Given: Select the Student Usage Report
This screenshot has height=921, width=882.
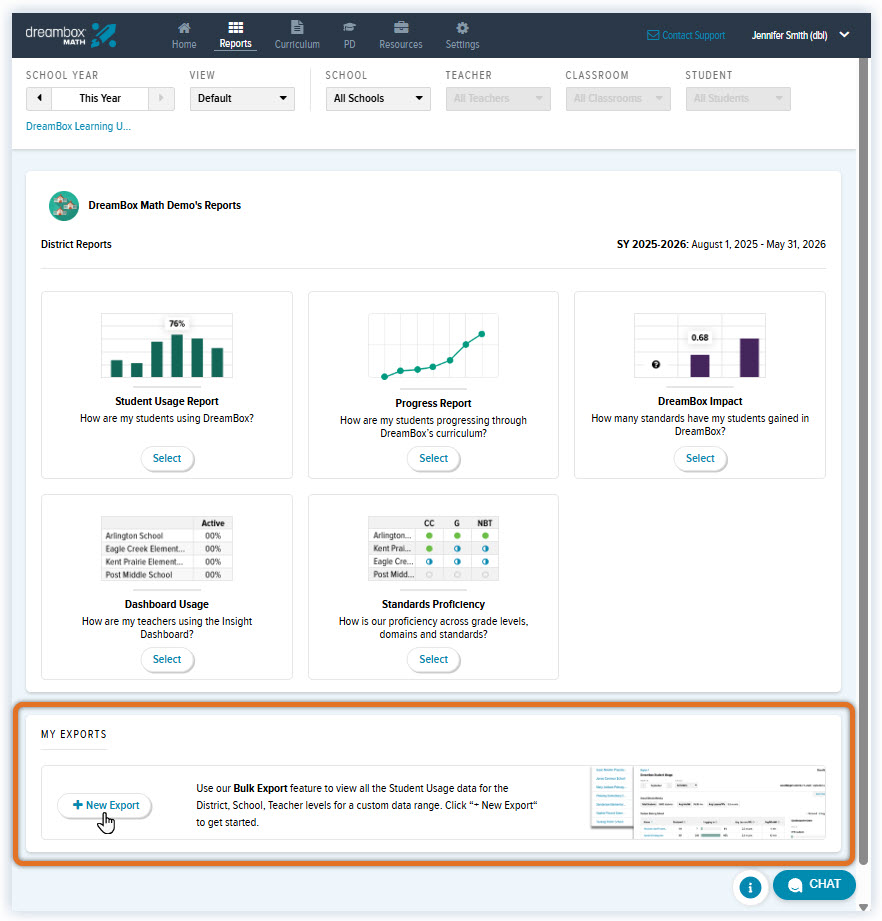Looking at the screenshot, I should pos(167,458).
